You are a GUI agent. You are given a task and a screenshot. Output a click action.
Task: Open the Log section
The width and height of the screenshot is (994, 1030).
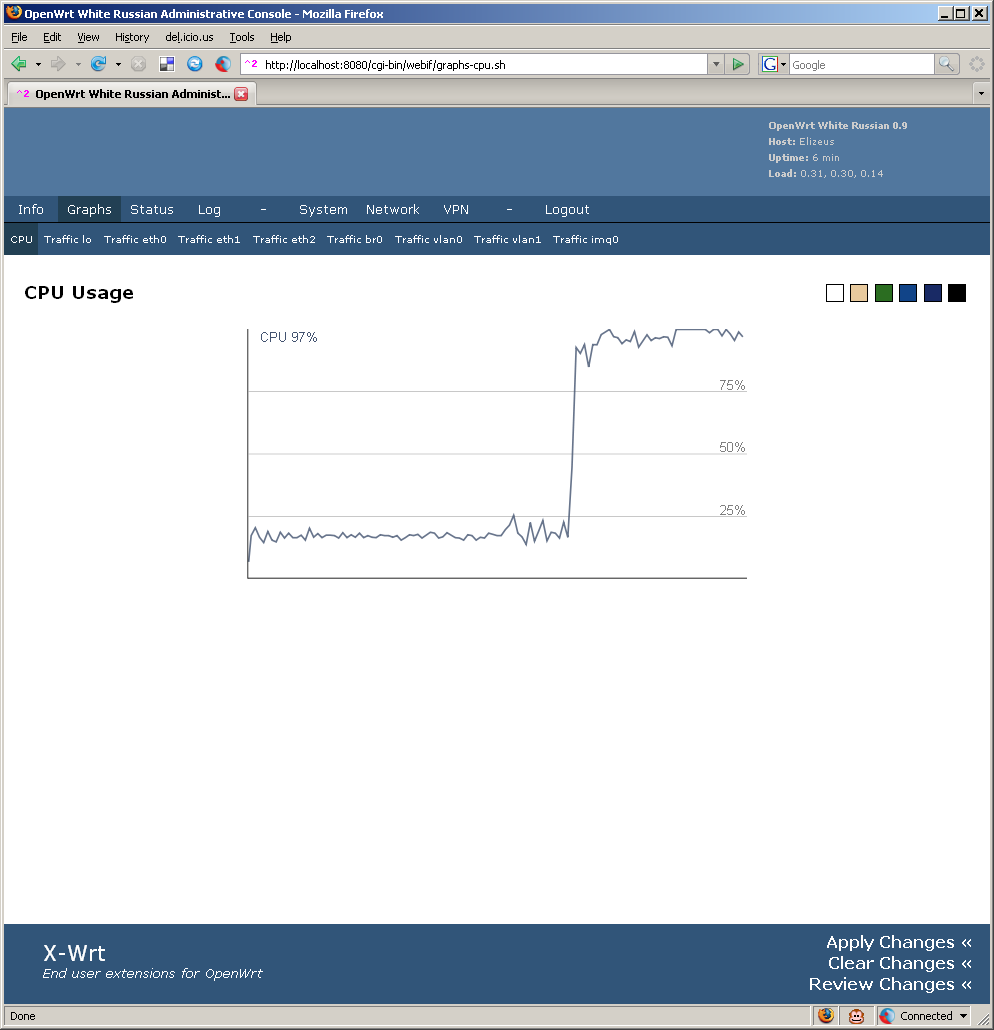coord(209,210)
